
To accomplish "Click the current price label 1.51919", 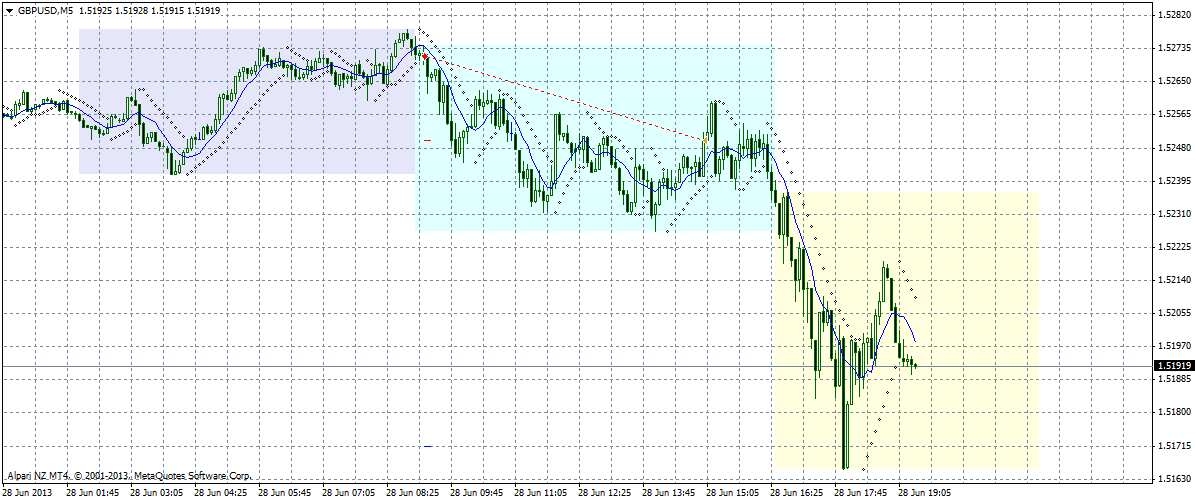I will click(1173, 366).
